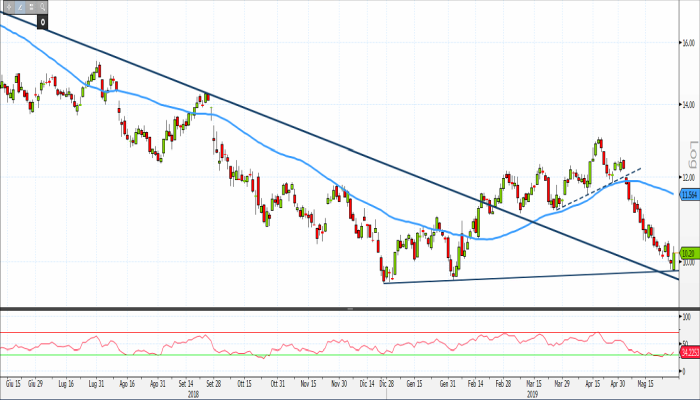
Task: Select the crosshair cursor tool
Action: [x=9, y=7]
